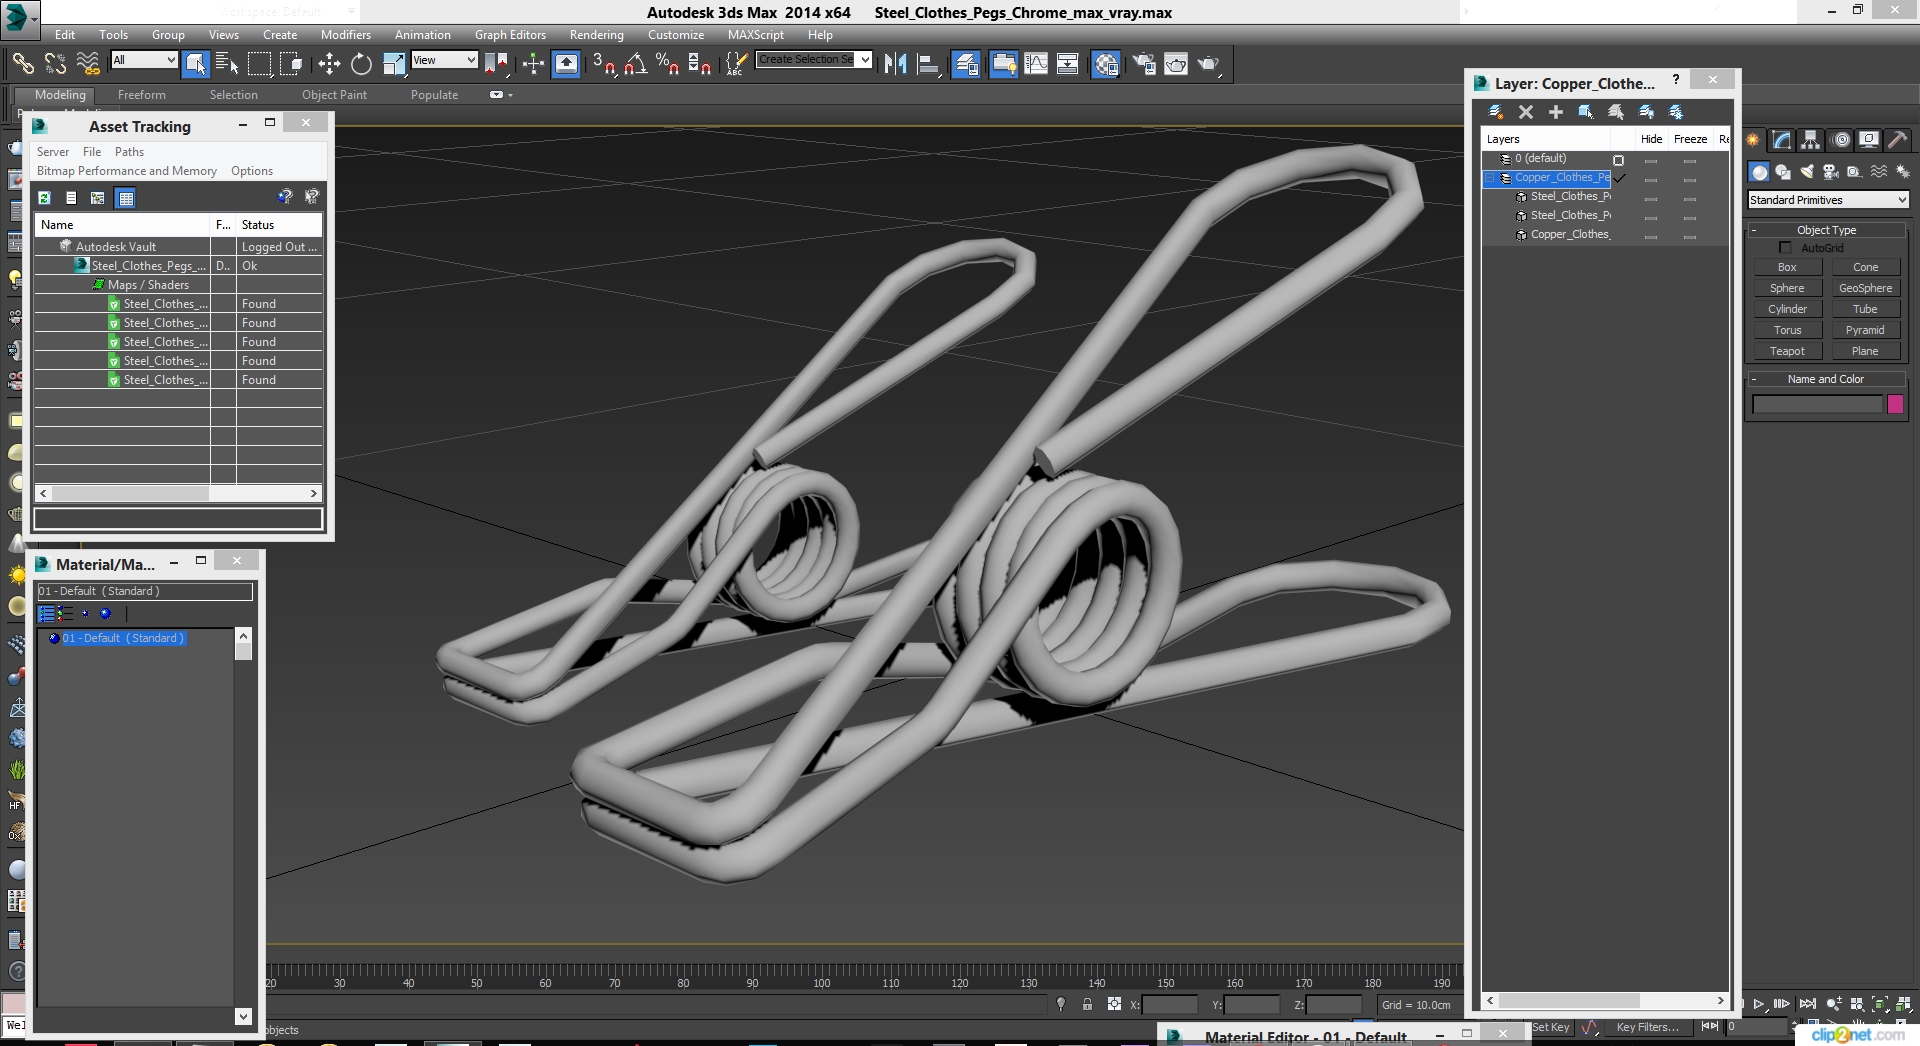
Task: Open Render Setup teapot icon
Action: pyautogui.click(x=1143, y=64)
